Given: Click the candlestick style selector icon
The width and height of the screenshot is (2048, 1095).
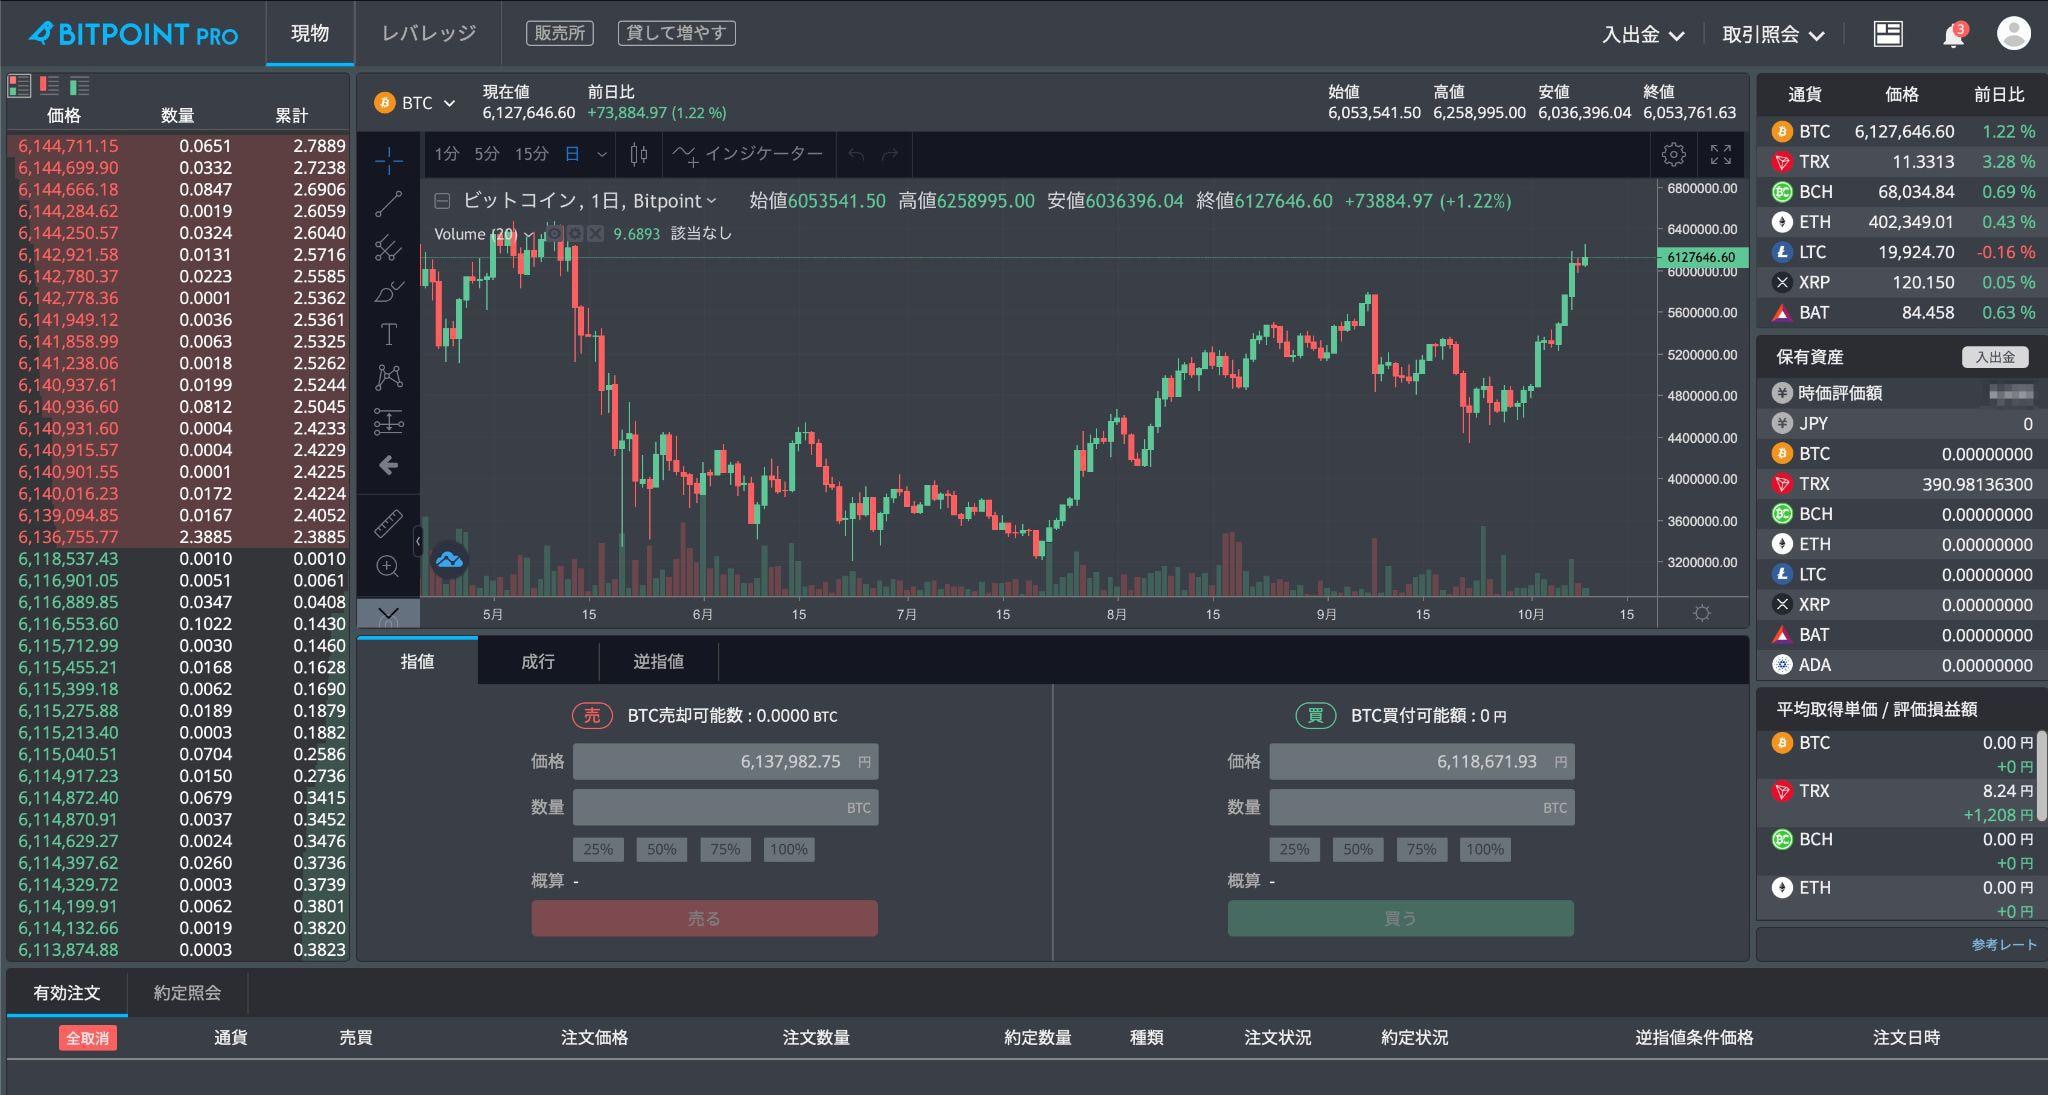Looking at the screenshot, I should point(638,154).
